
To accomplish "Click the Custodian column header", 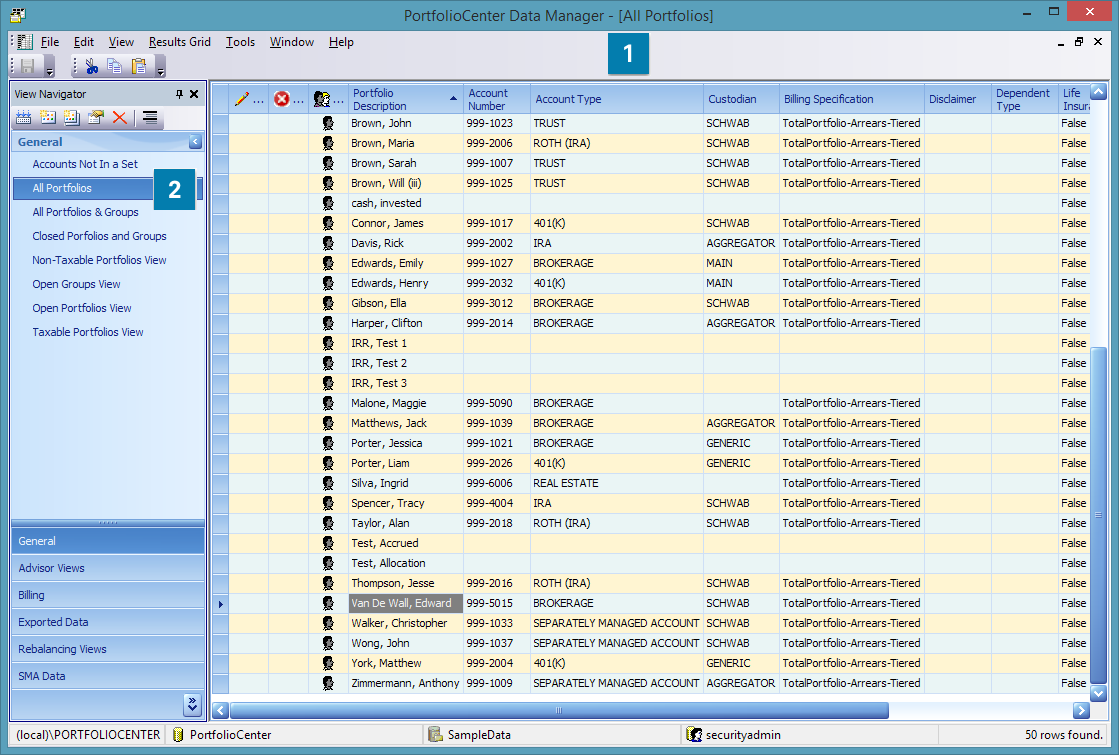I will [x=741, y=99].
